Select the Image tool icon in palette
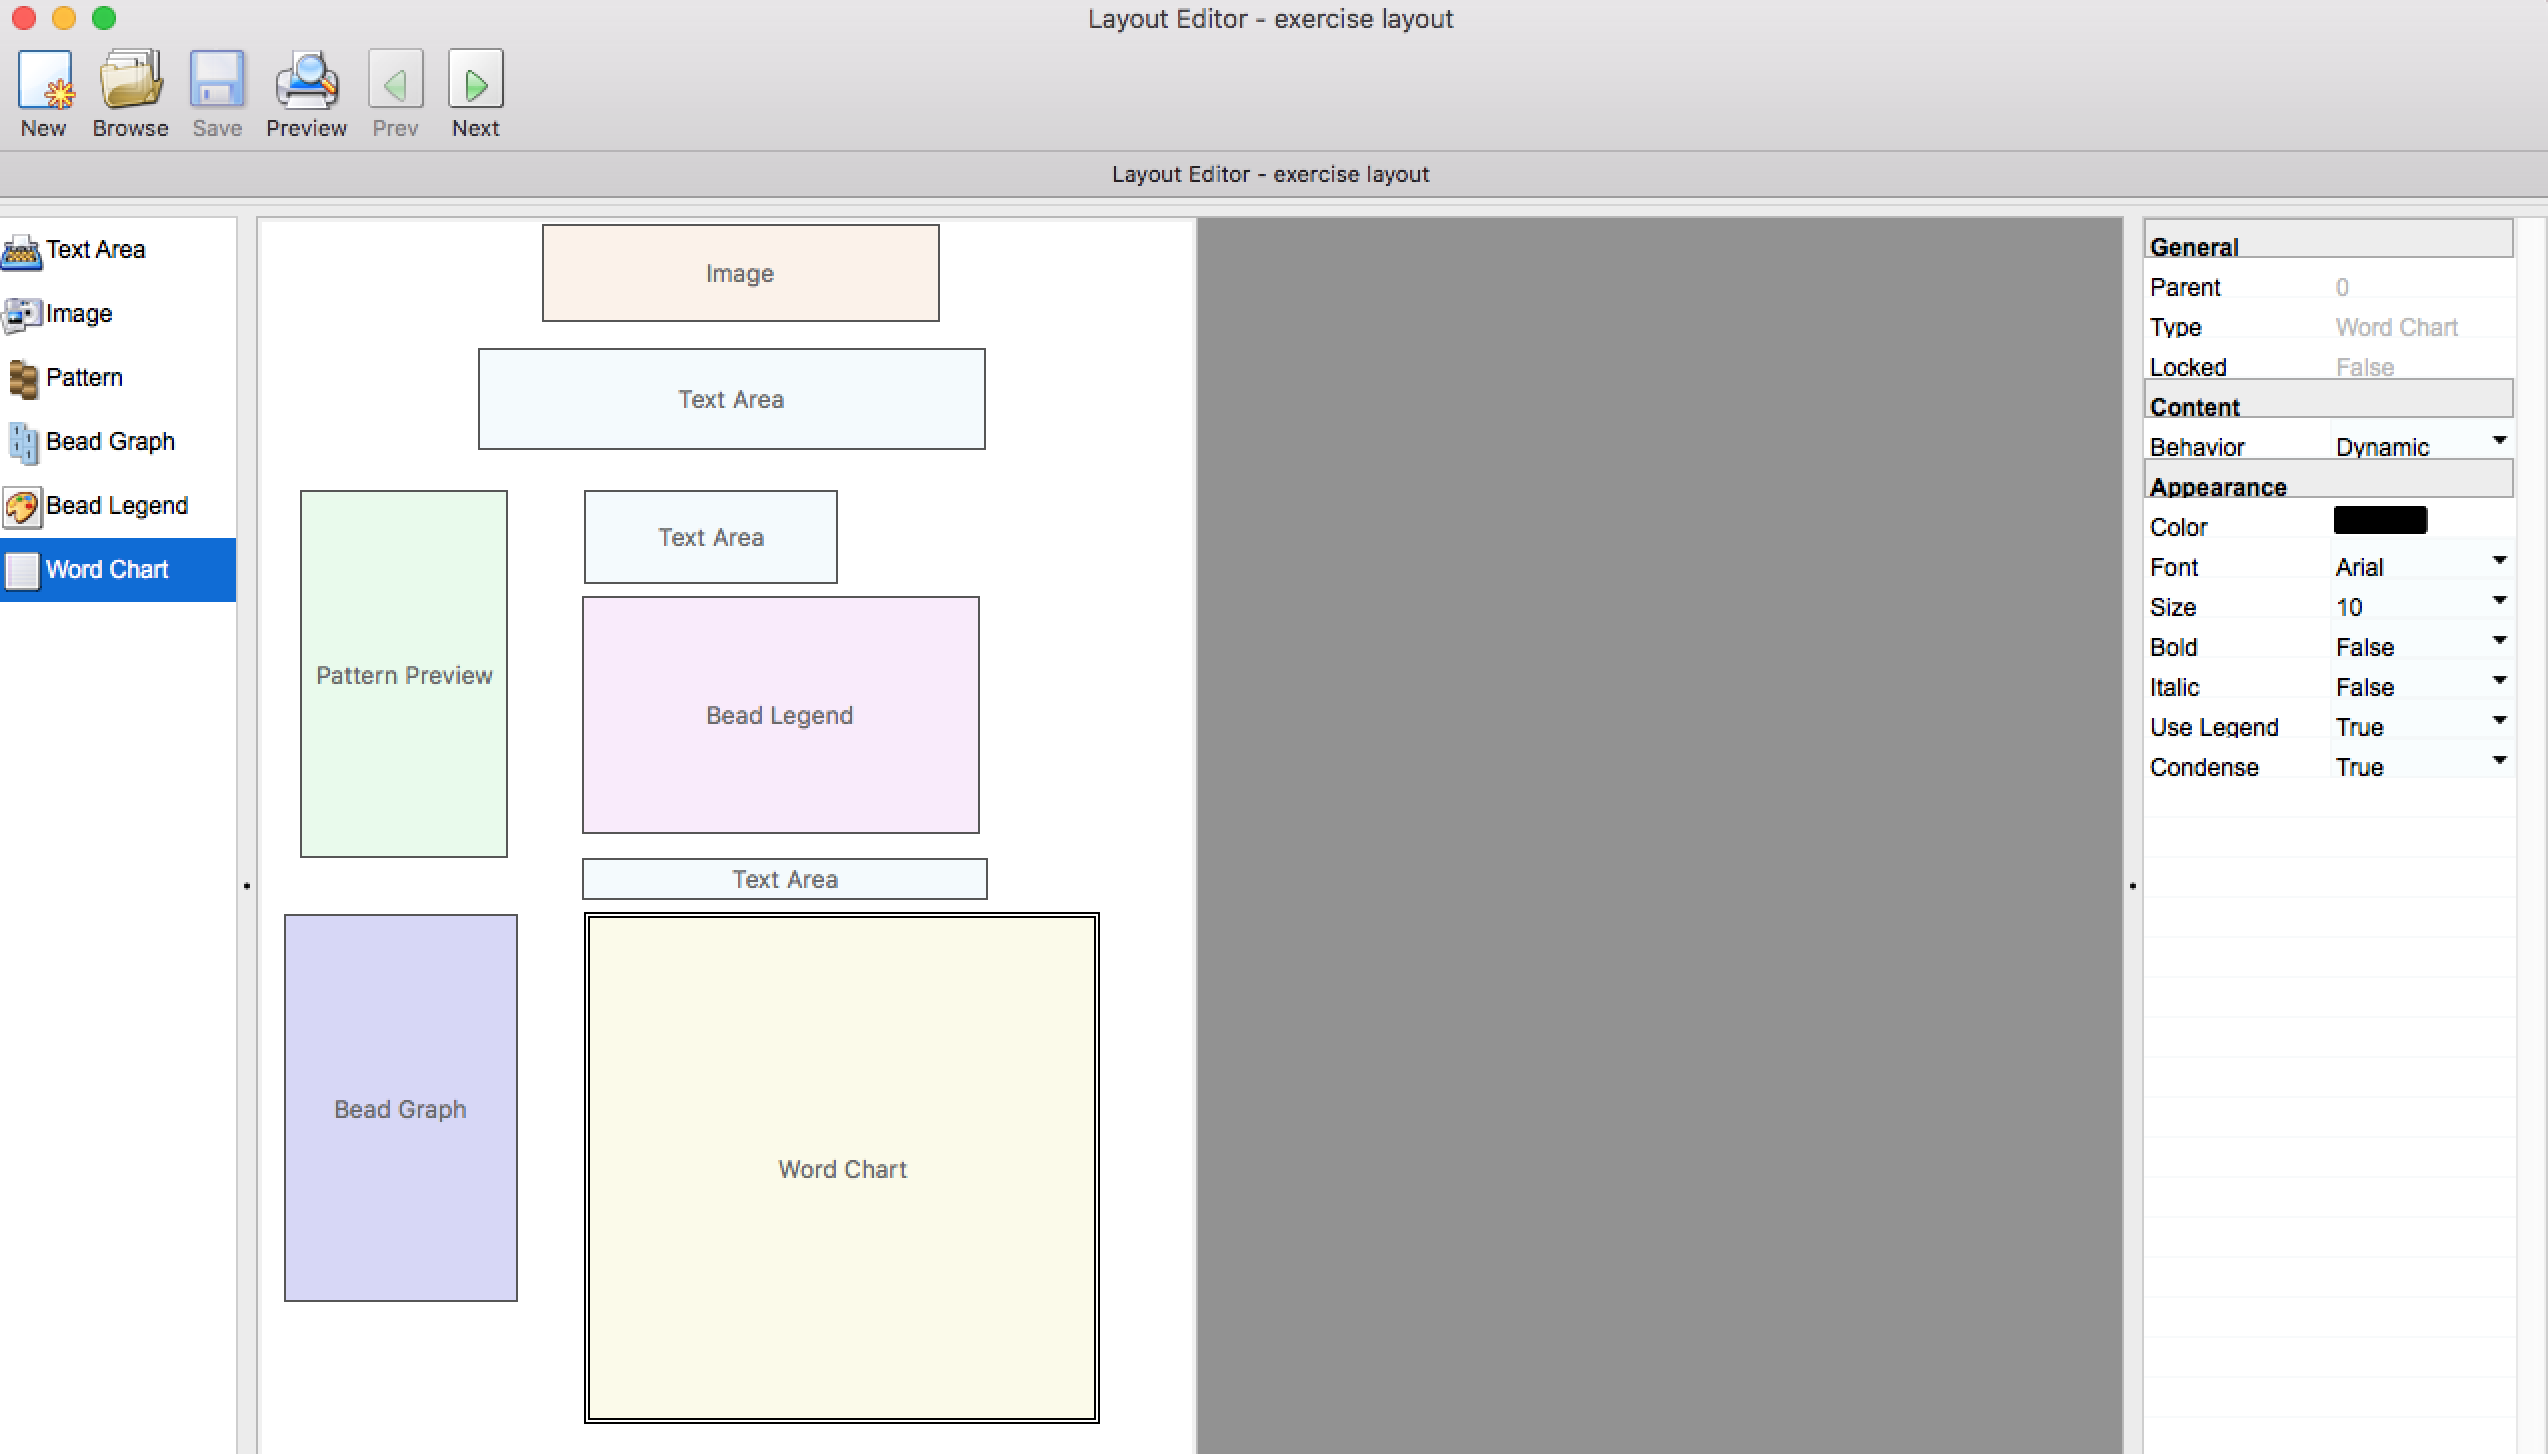2548x1454 pixels. [21, 315]
